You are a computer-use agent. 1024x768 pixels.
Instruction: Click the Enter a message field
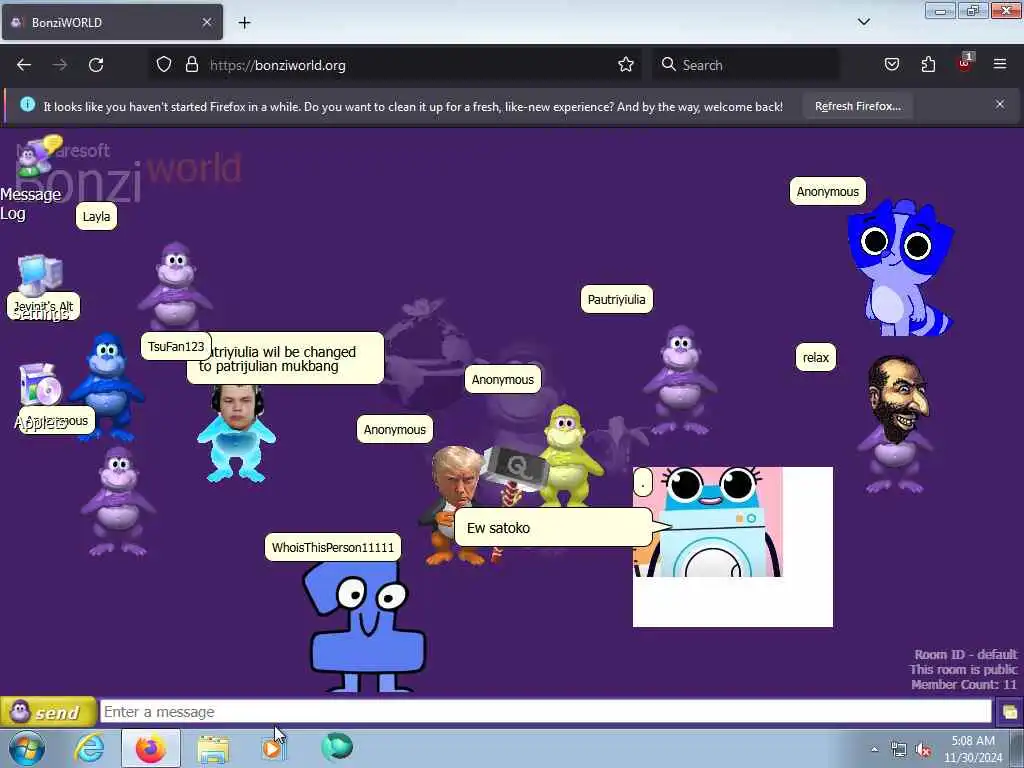click(x=546, y=711)
